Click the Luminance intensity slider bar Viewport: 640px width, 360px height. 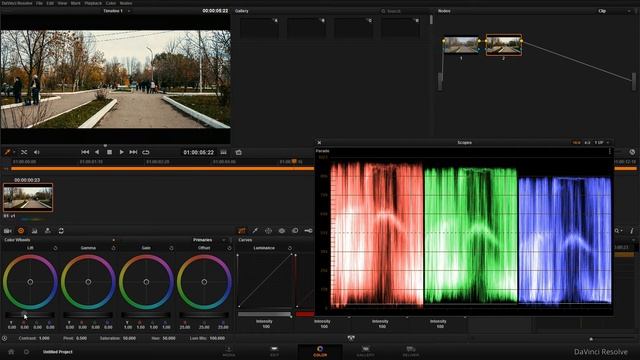point(264,314)
